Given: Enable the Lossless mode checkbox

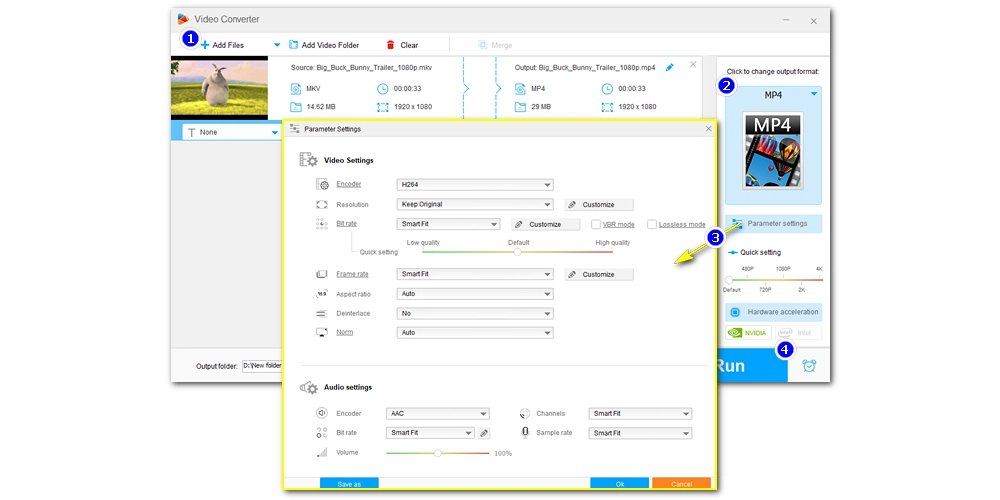Looking at the screenshot, I should tap(652, 224).
